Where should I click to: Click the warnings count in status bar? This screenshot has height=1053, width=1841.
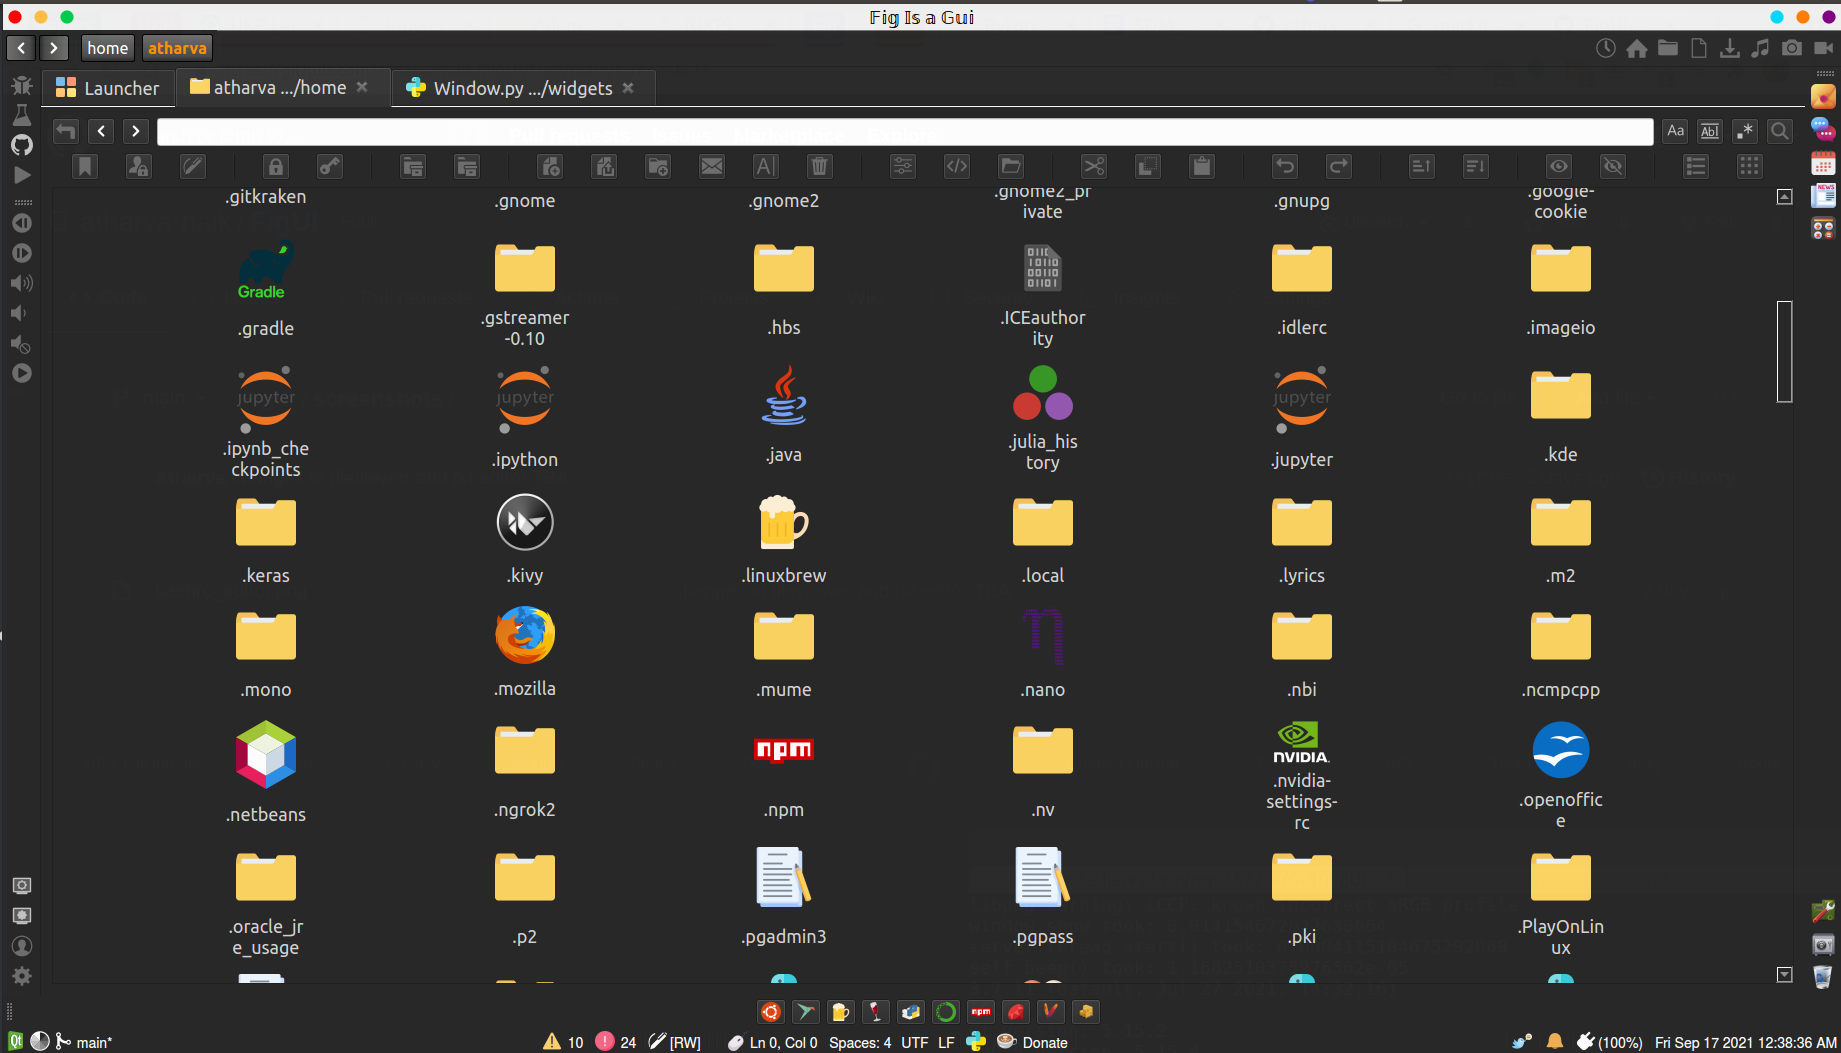point(564,1042)
